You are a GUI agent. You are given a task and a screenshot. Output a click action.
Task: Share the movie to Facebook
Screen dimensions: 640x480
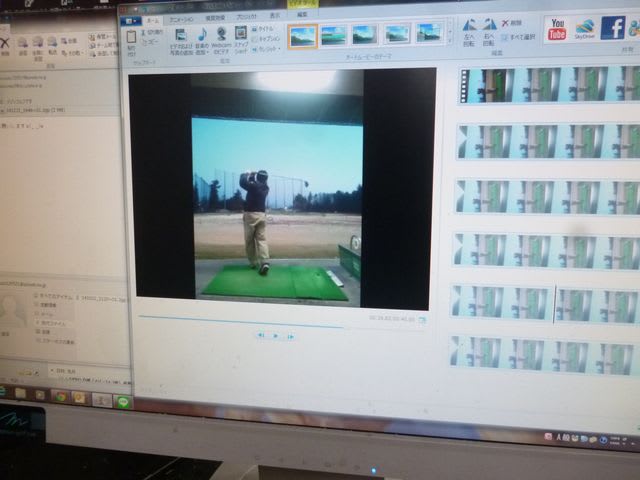click(613, 27)
